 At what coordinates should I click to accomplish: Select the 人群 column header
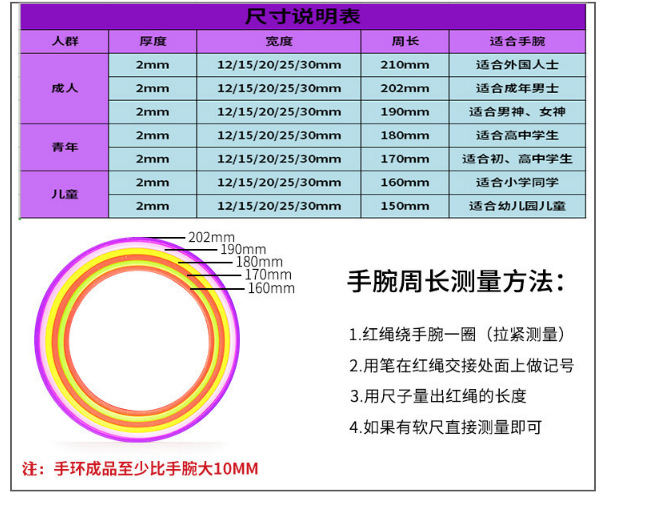[64, 42]
